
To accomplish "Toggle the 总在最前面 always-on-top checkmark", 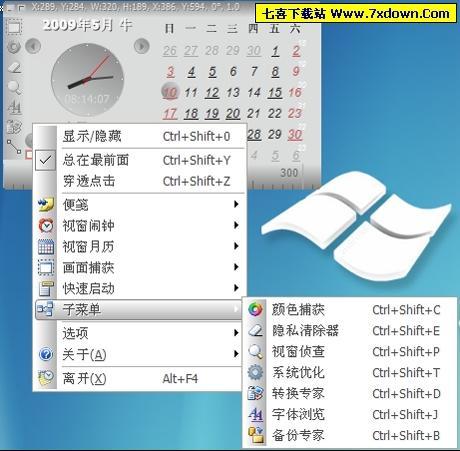I will coord(45,160).
